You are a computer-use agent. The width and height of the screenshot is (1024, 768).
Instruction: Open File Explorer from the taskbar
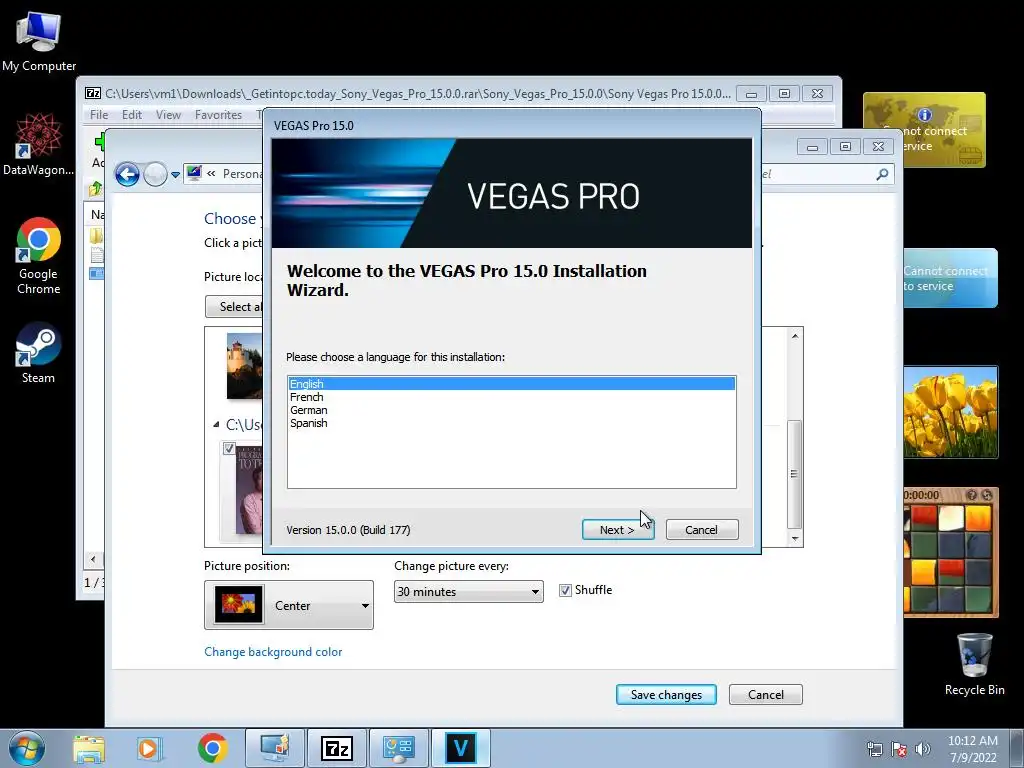(x=89, y=749)
